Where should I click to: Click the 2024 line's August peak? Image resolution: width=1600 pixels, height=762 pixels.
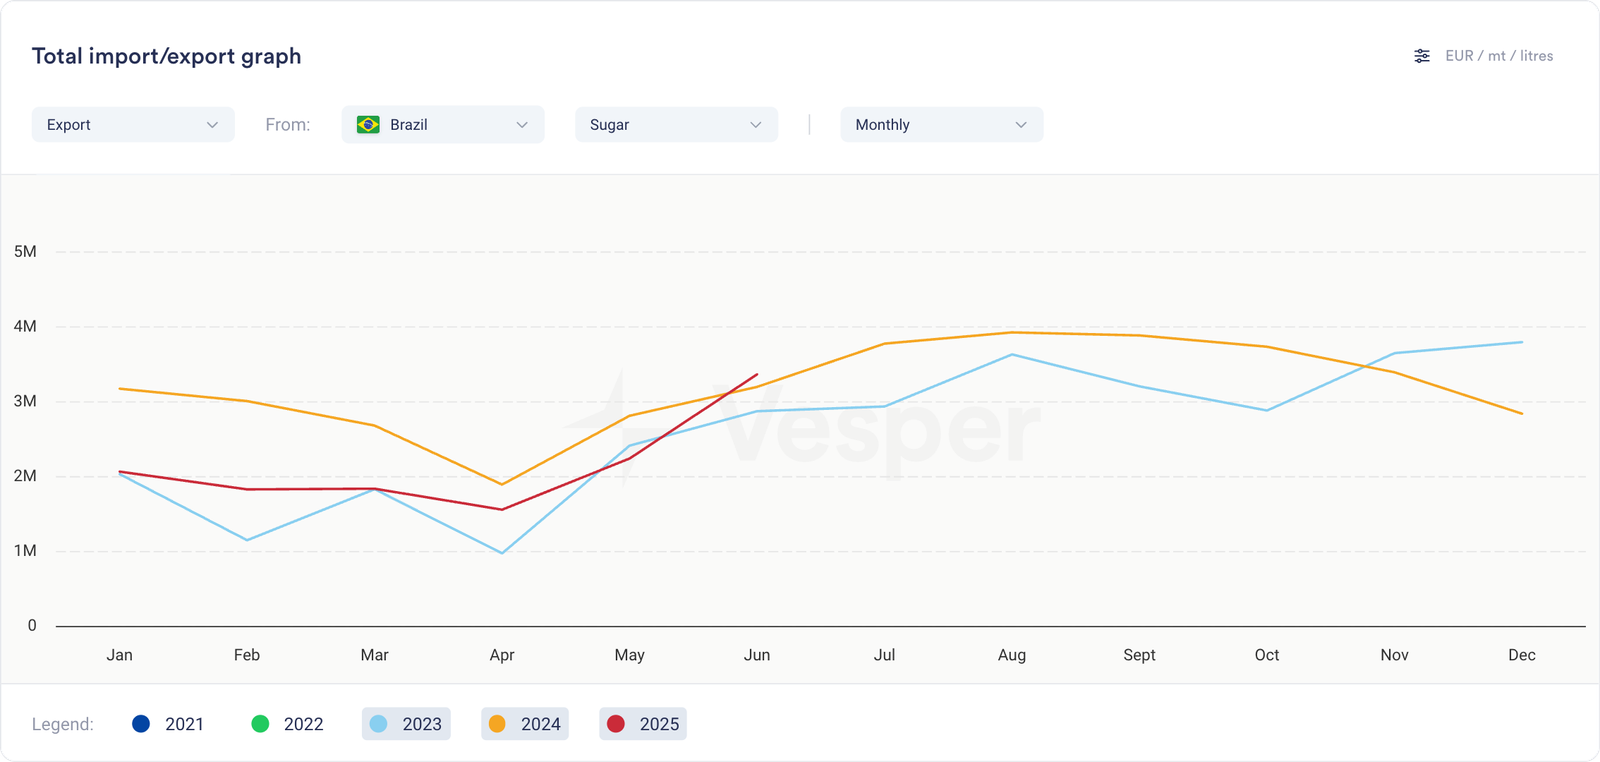(x=1012, y=333)
